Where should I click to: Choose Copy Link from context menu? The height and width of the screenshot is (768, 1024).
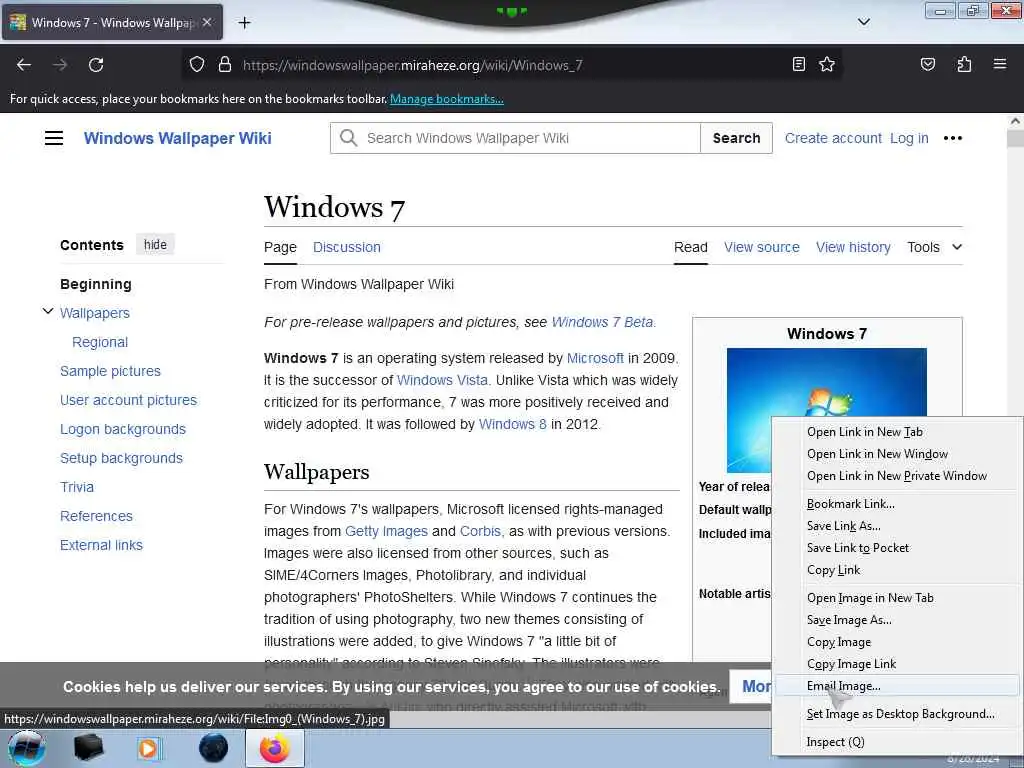(833, 570)
